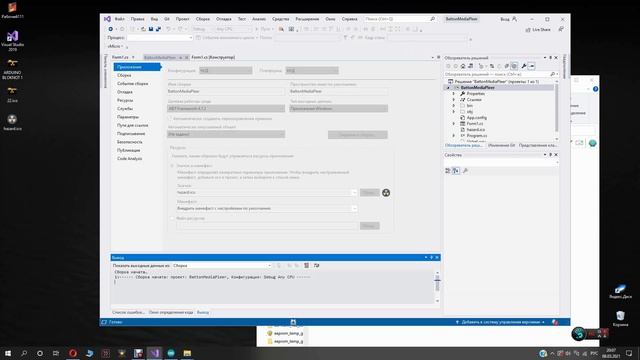Switch to the Изменения Git tab
This screenshot has height=360, width=640.
coord(501,145)
